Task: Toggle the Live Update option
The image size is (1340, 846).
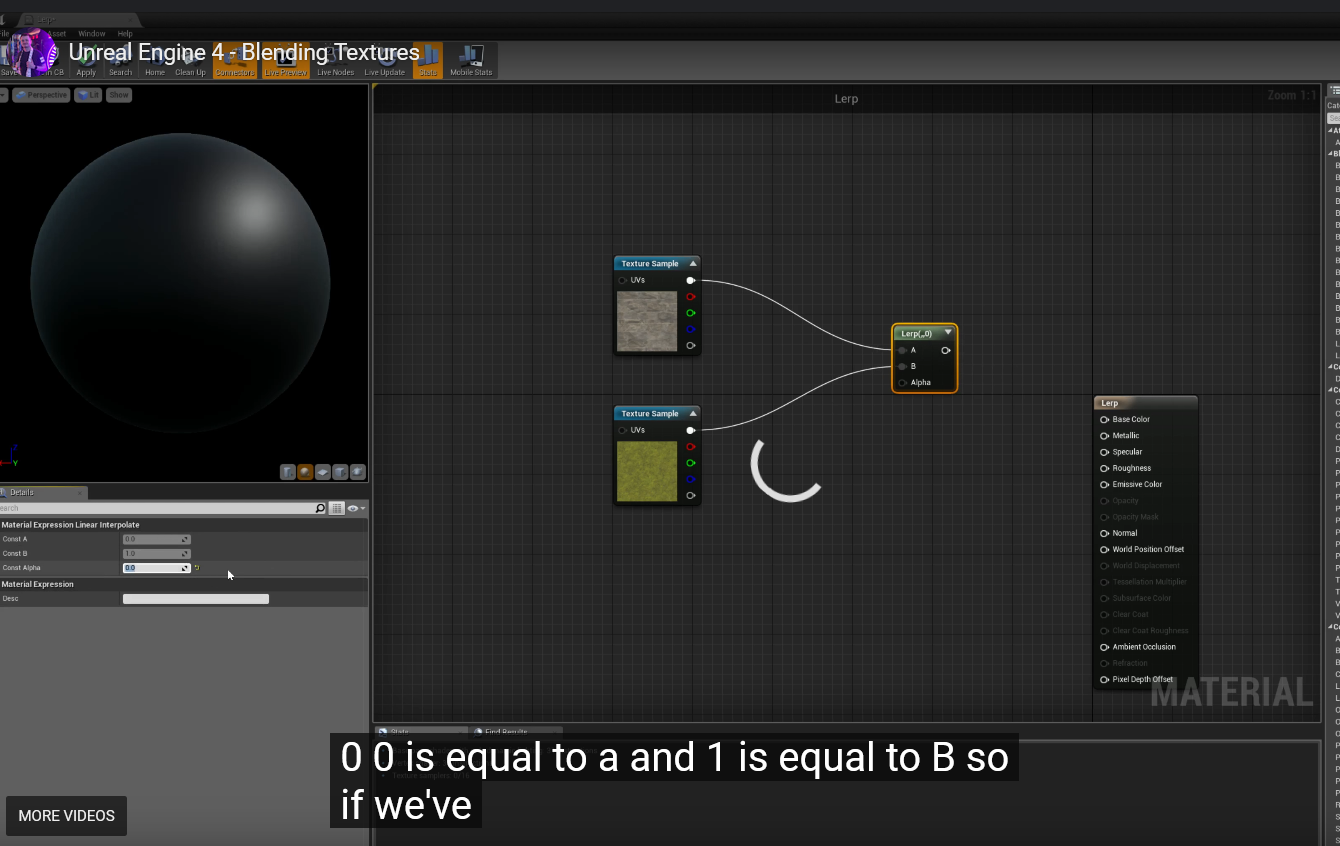Action: 384,61
